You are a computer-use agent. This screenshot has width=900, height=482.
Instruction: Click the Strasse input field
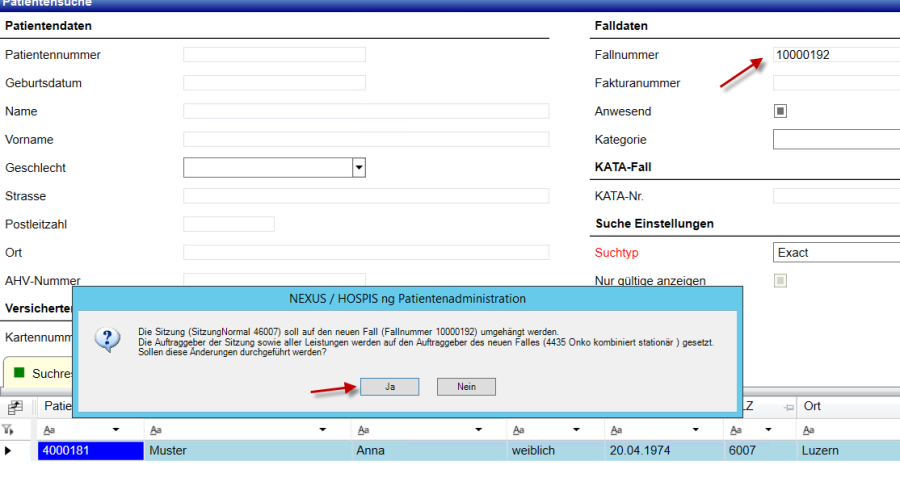(x=366, y=196)
